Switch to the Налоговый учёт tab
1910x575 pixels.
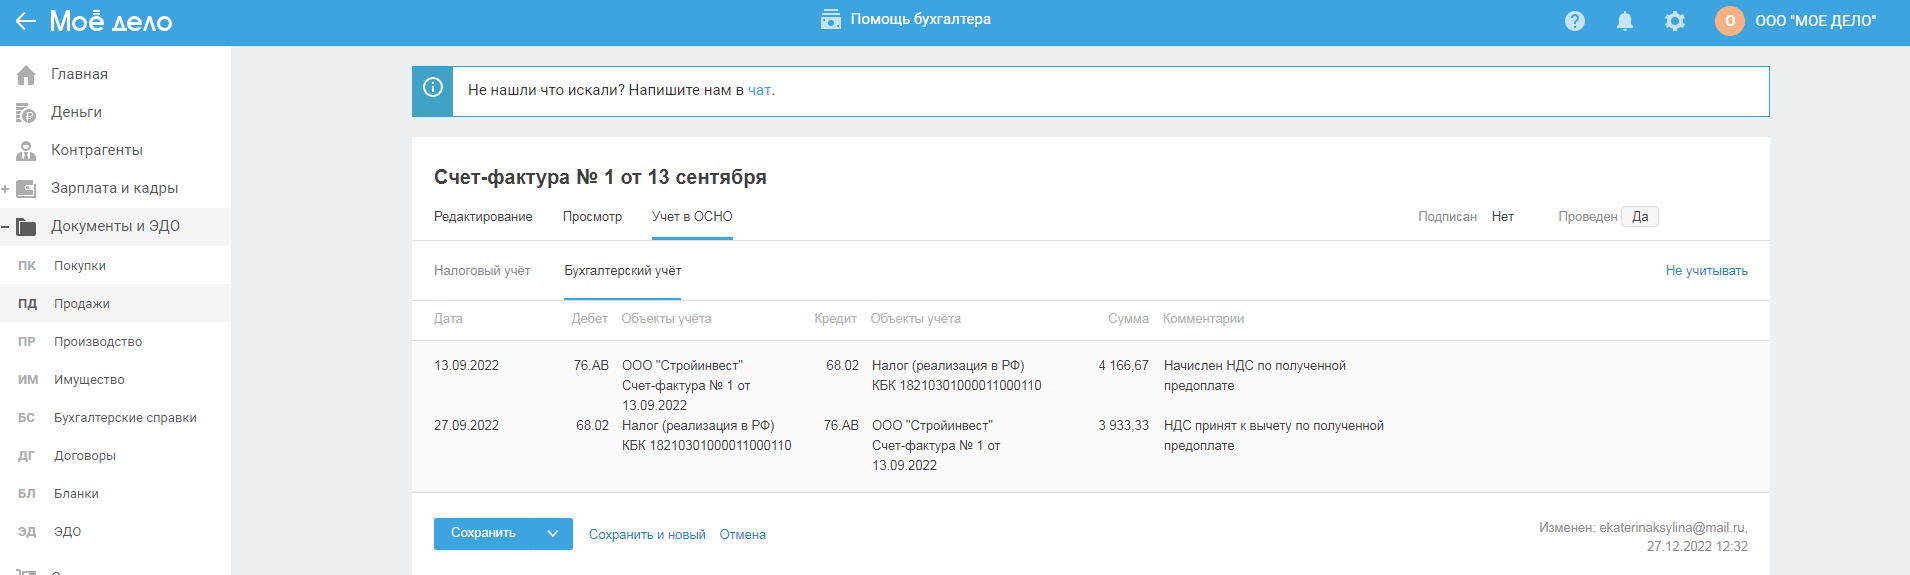pyautogui.click(x=482, y=271)
